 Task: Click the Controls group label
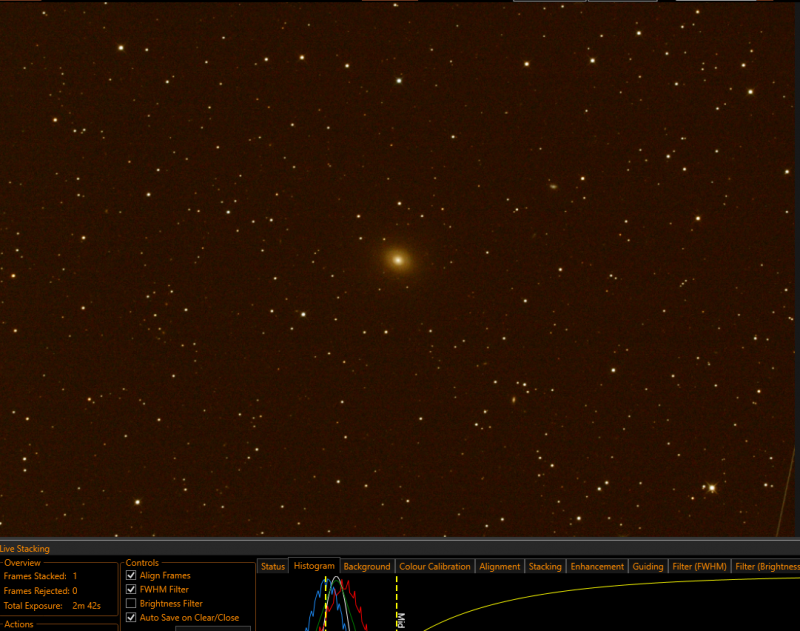tap(142, 563)
